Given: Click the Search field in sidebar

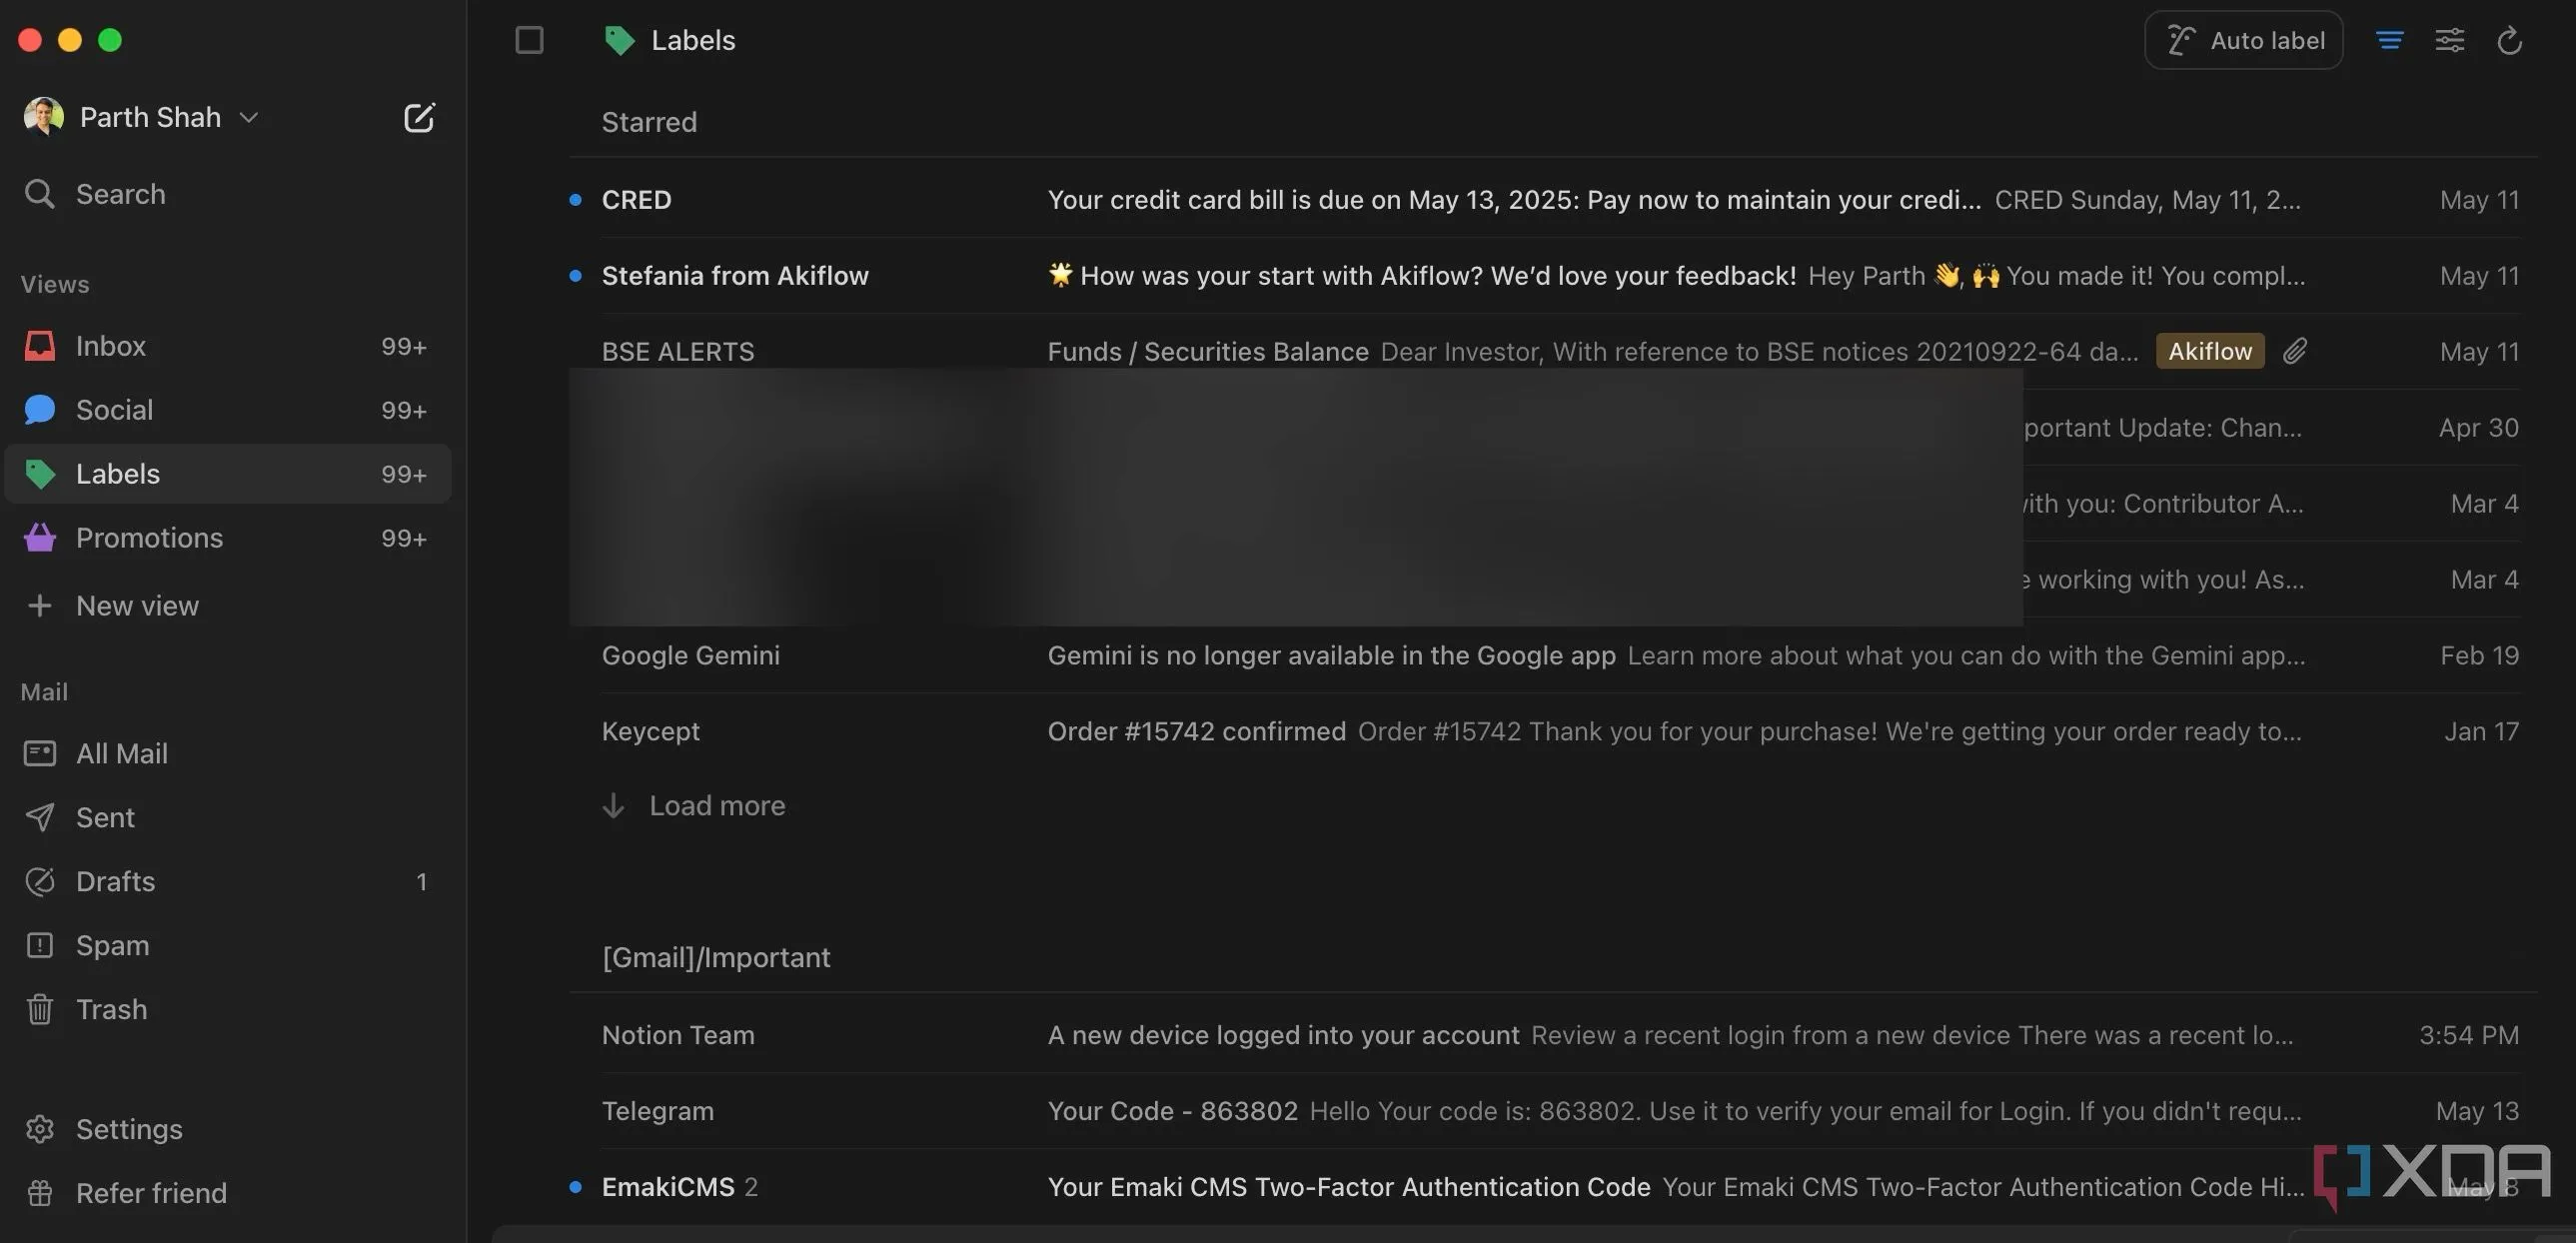Looking at the screenshot, I should 228,193.
